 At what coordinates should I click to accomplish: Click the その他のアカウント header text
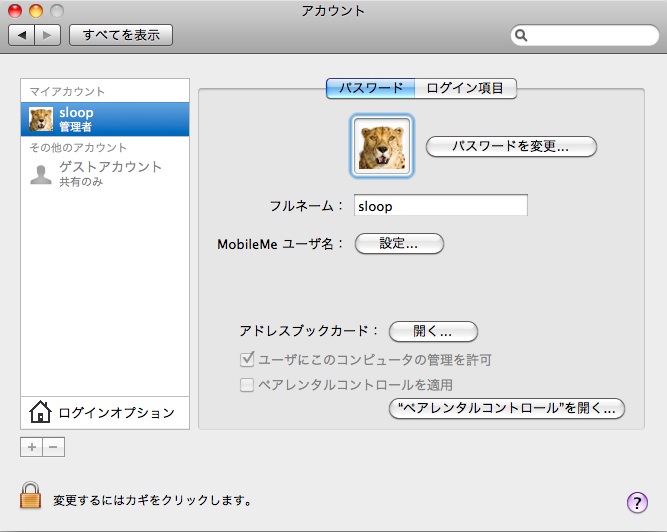pyautogui.click(x=78, y=148)
